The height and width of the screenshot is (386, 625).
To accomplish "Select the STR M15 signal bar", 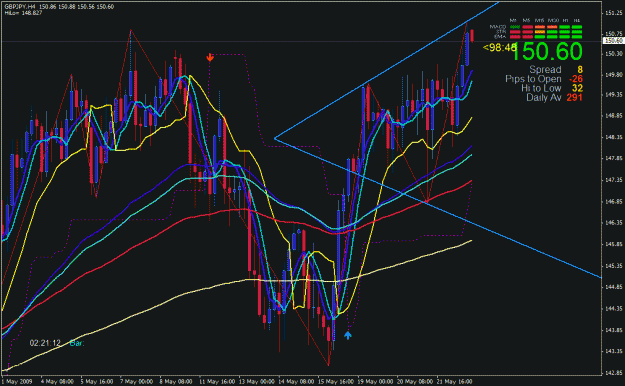I will tap(540, 32).
